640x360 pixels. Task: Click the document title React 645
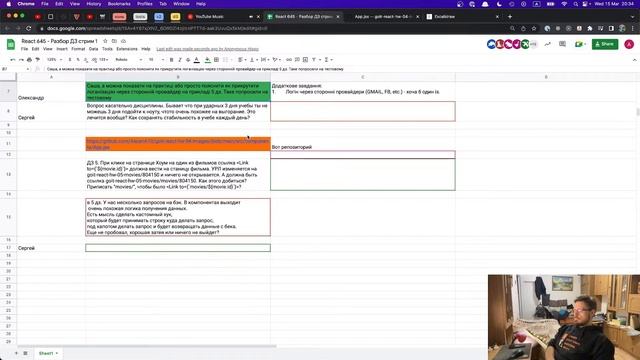pos(60,41)
